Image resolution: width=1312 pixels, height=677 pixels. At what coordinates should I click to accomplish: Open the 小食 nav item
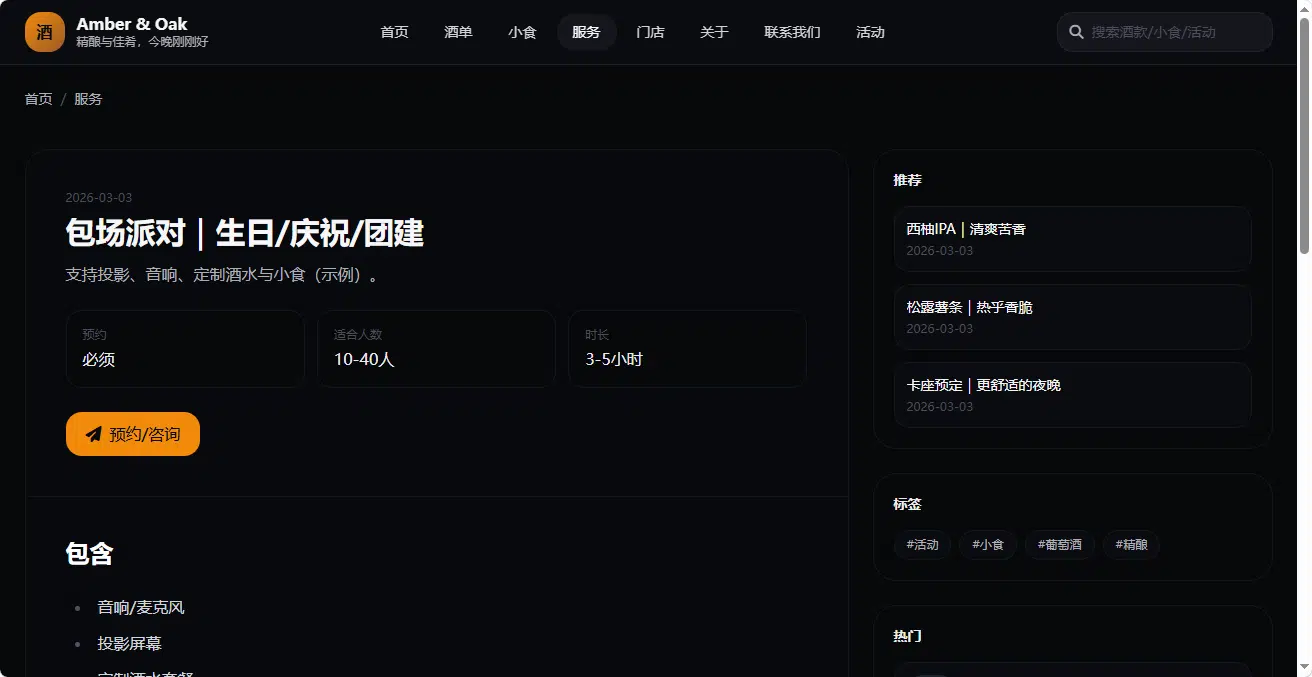pos(523,32)
